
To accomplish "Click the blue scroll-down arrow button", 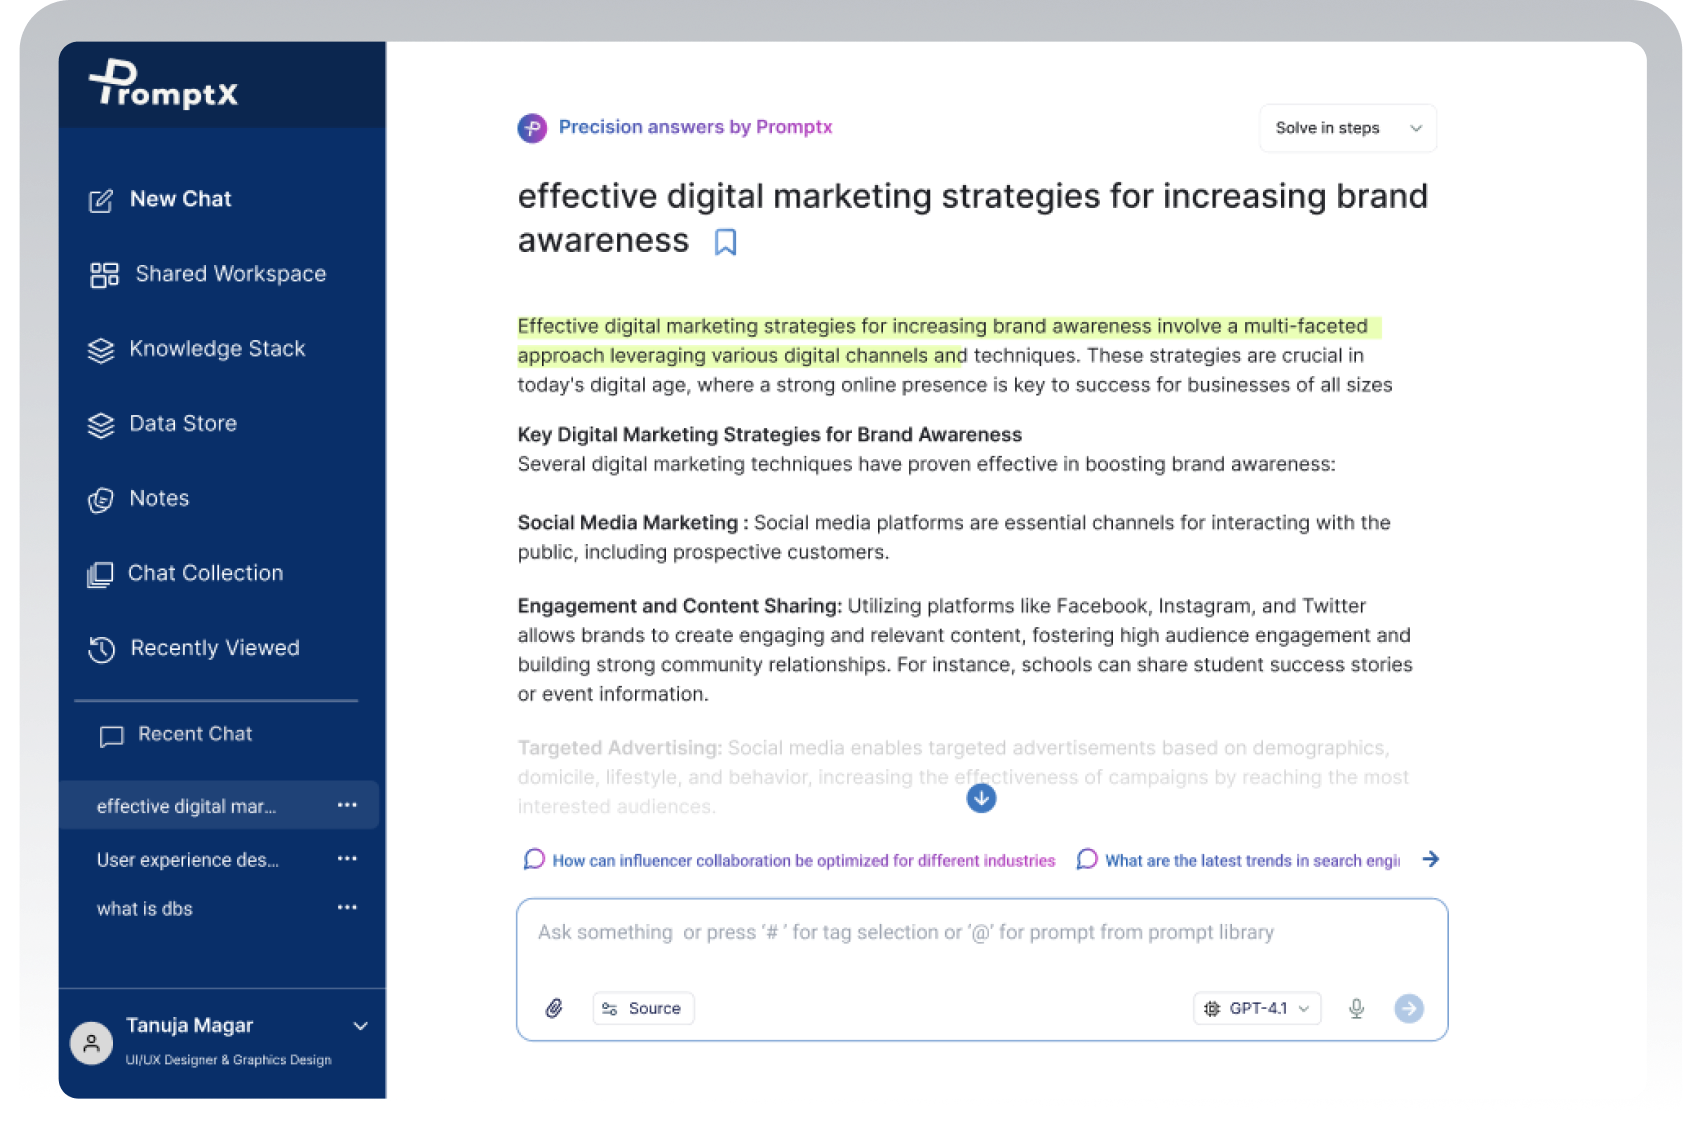I will 981,798.
